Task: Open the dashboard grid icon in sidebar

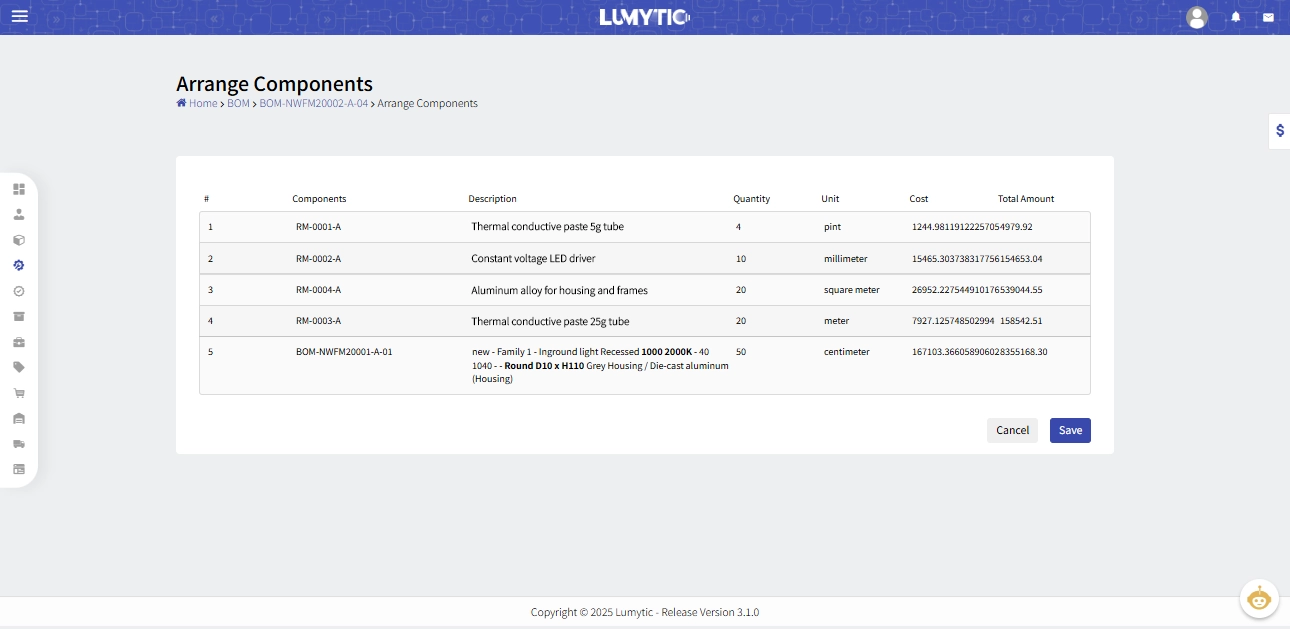Action: click(x=19, y=189)
